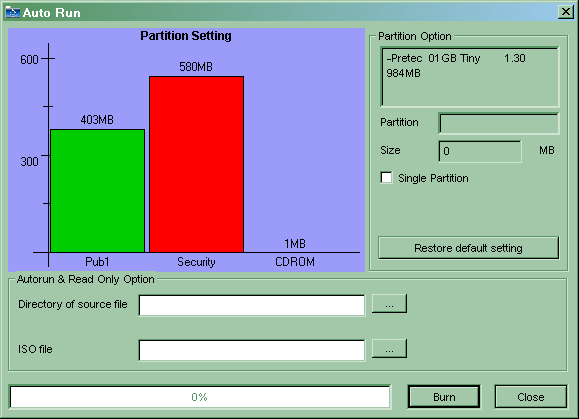The width and height of the screenshot is (579, 419).
Task: Close the Auto Run window
Action: 565,12
